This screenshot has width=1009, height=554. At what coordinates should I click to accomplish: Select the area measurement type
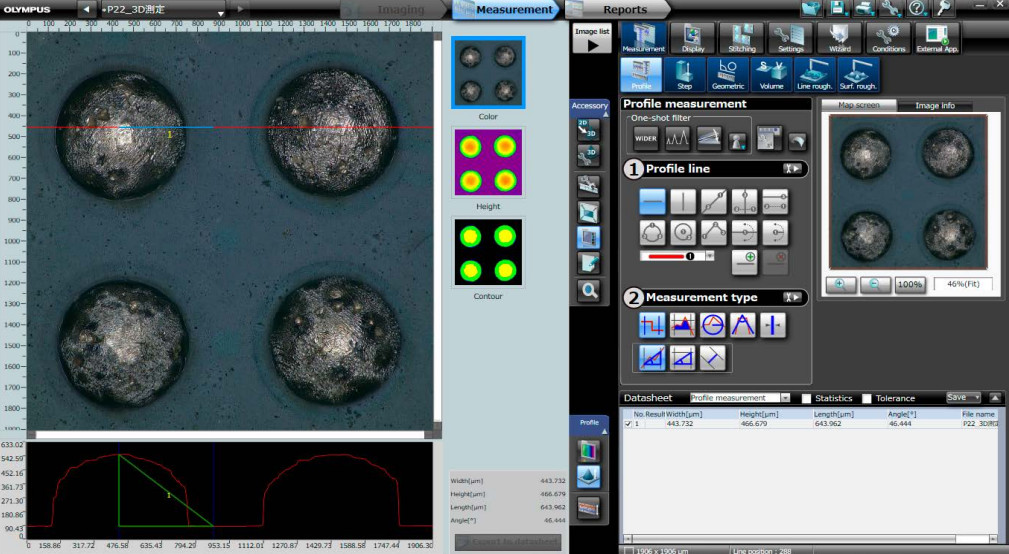coord(682,326)
